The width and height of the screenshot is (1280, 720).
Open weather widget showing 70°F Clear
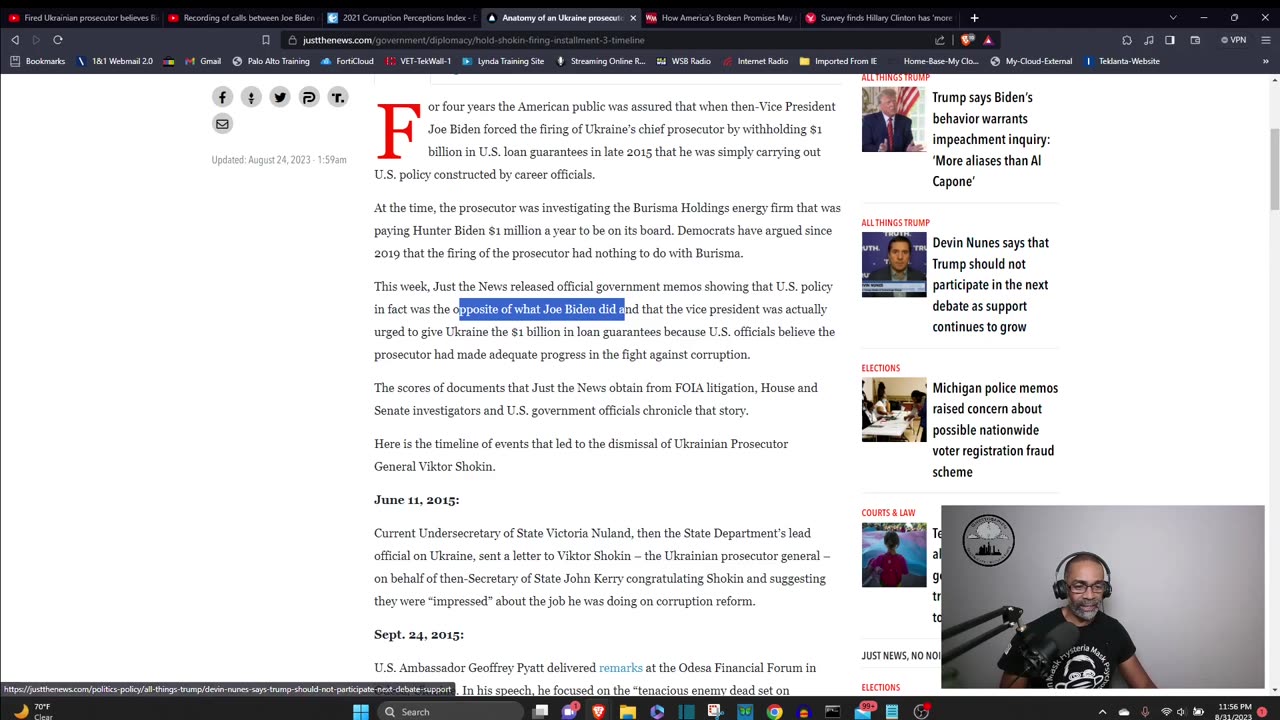pos(35,711)
